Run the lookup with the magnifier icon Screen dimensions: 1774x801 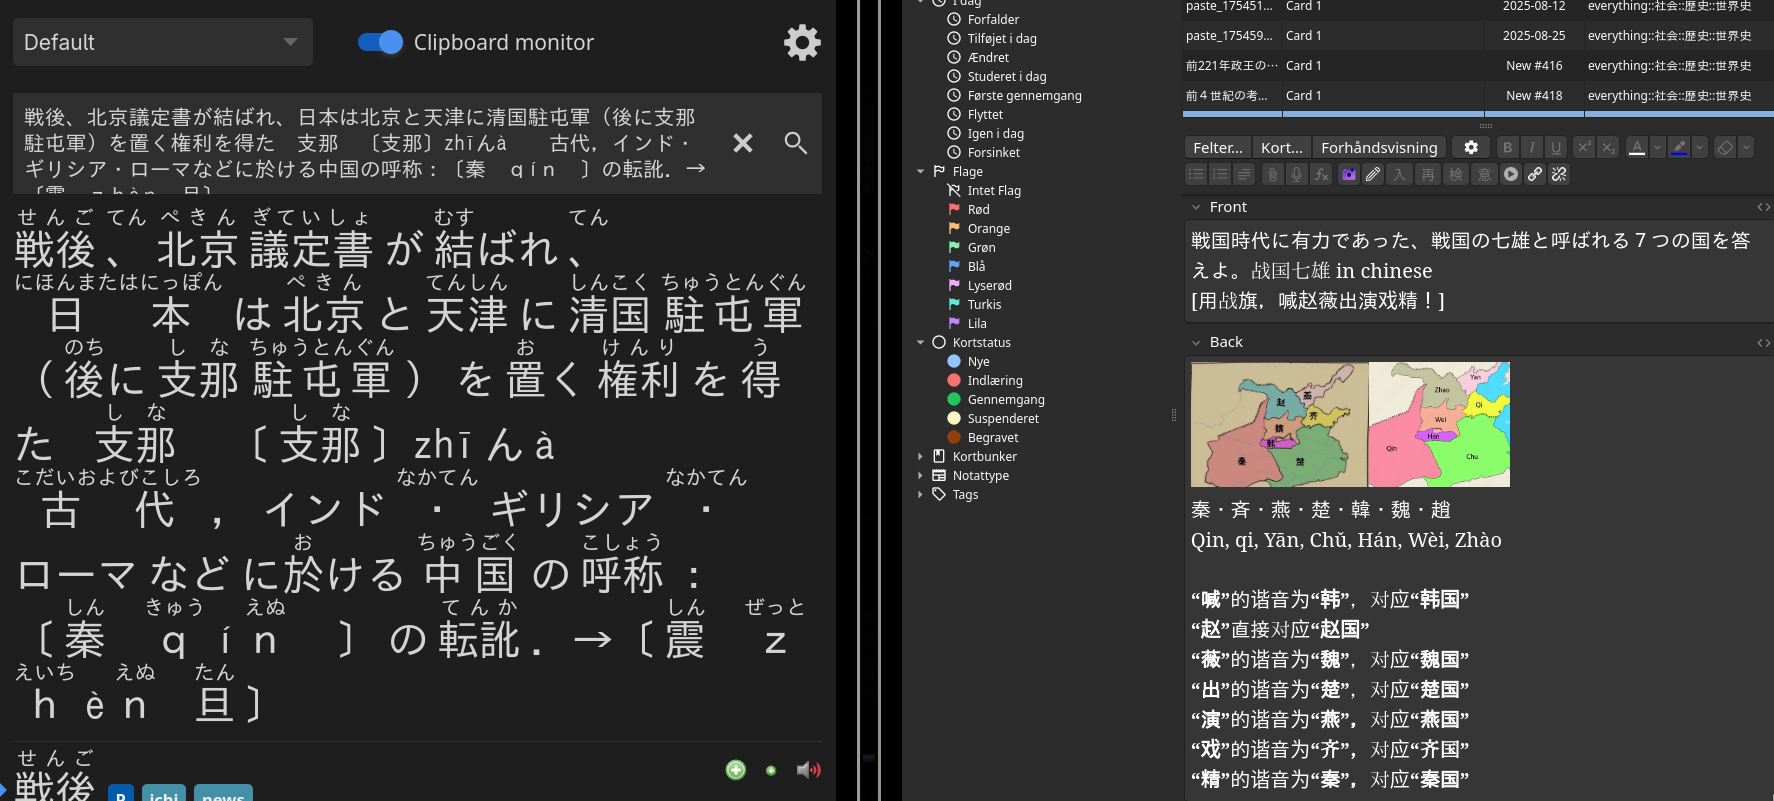click(x=796, y=143)
